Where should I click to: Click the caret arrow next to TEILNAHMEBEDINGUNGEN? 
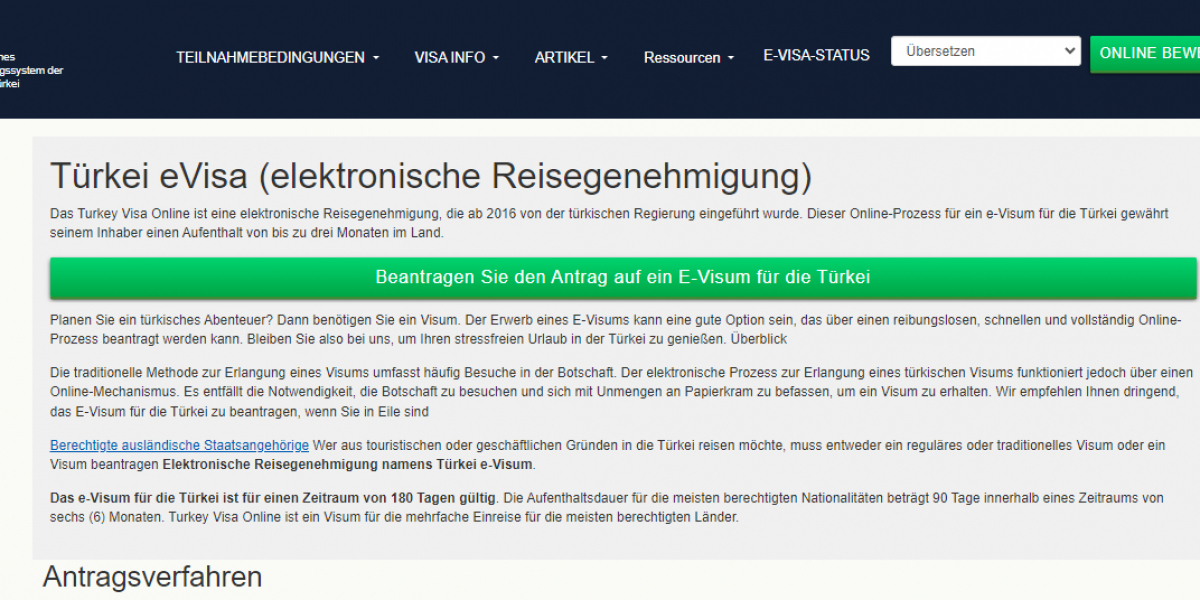[376, 59]
